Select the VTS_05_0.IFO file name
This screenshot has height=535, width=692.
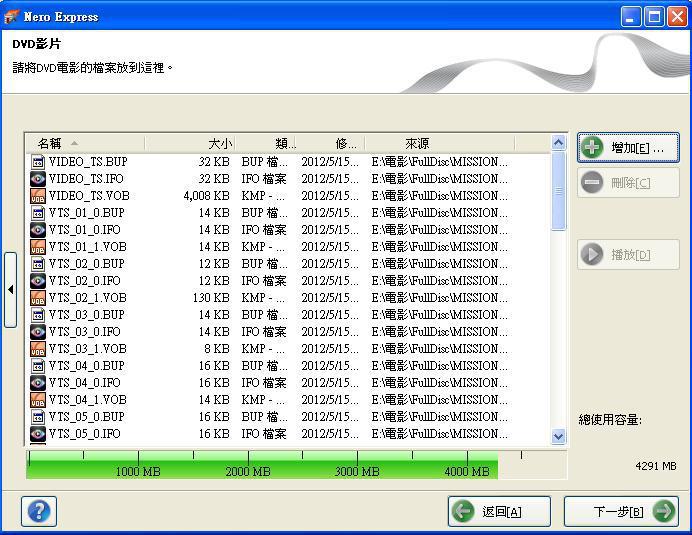coord(85,434)
